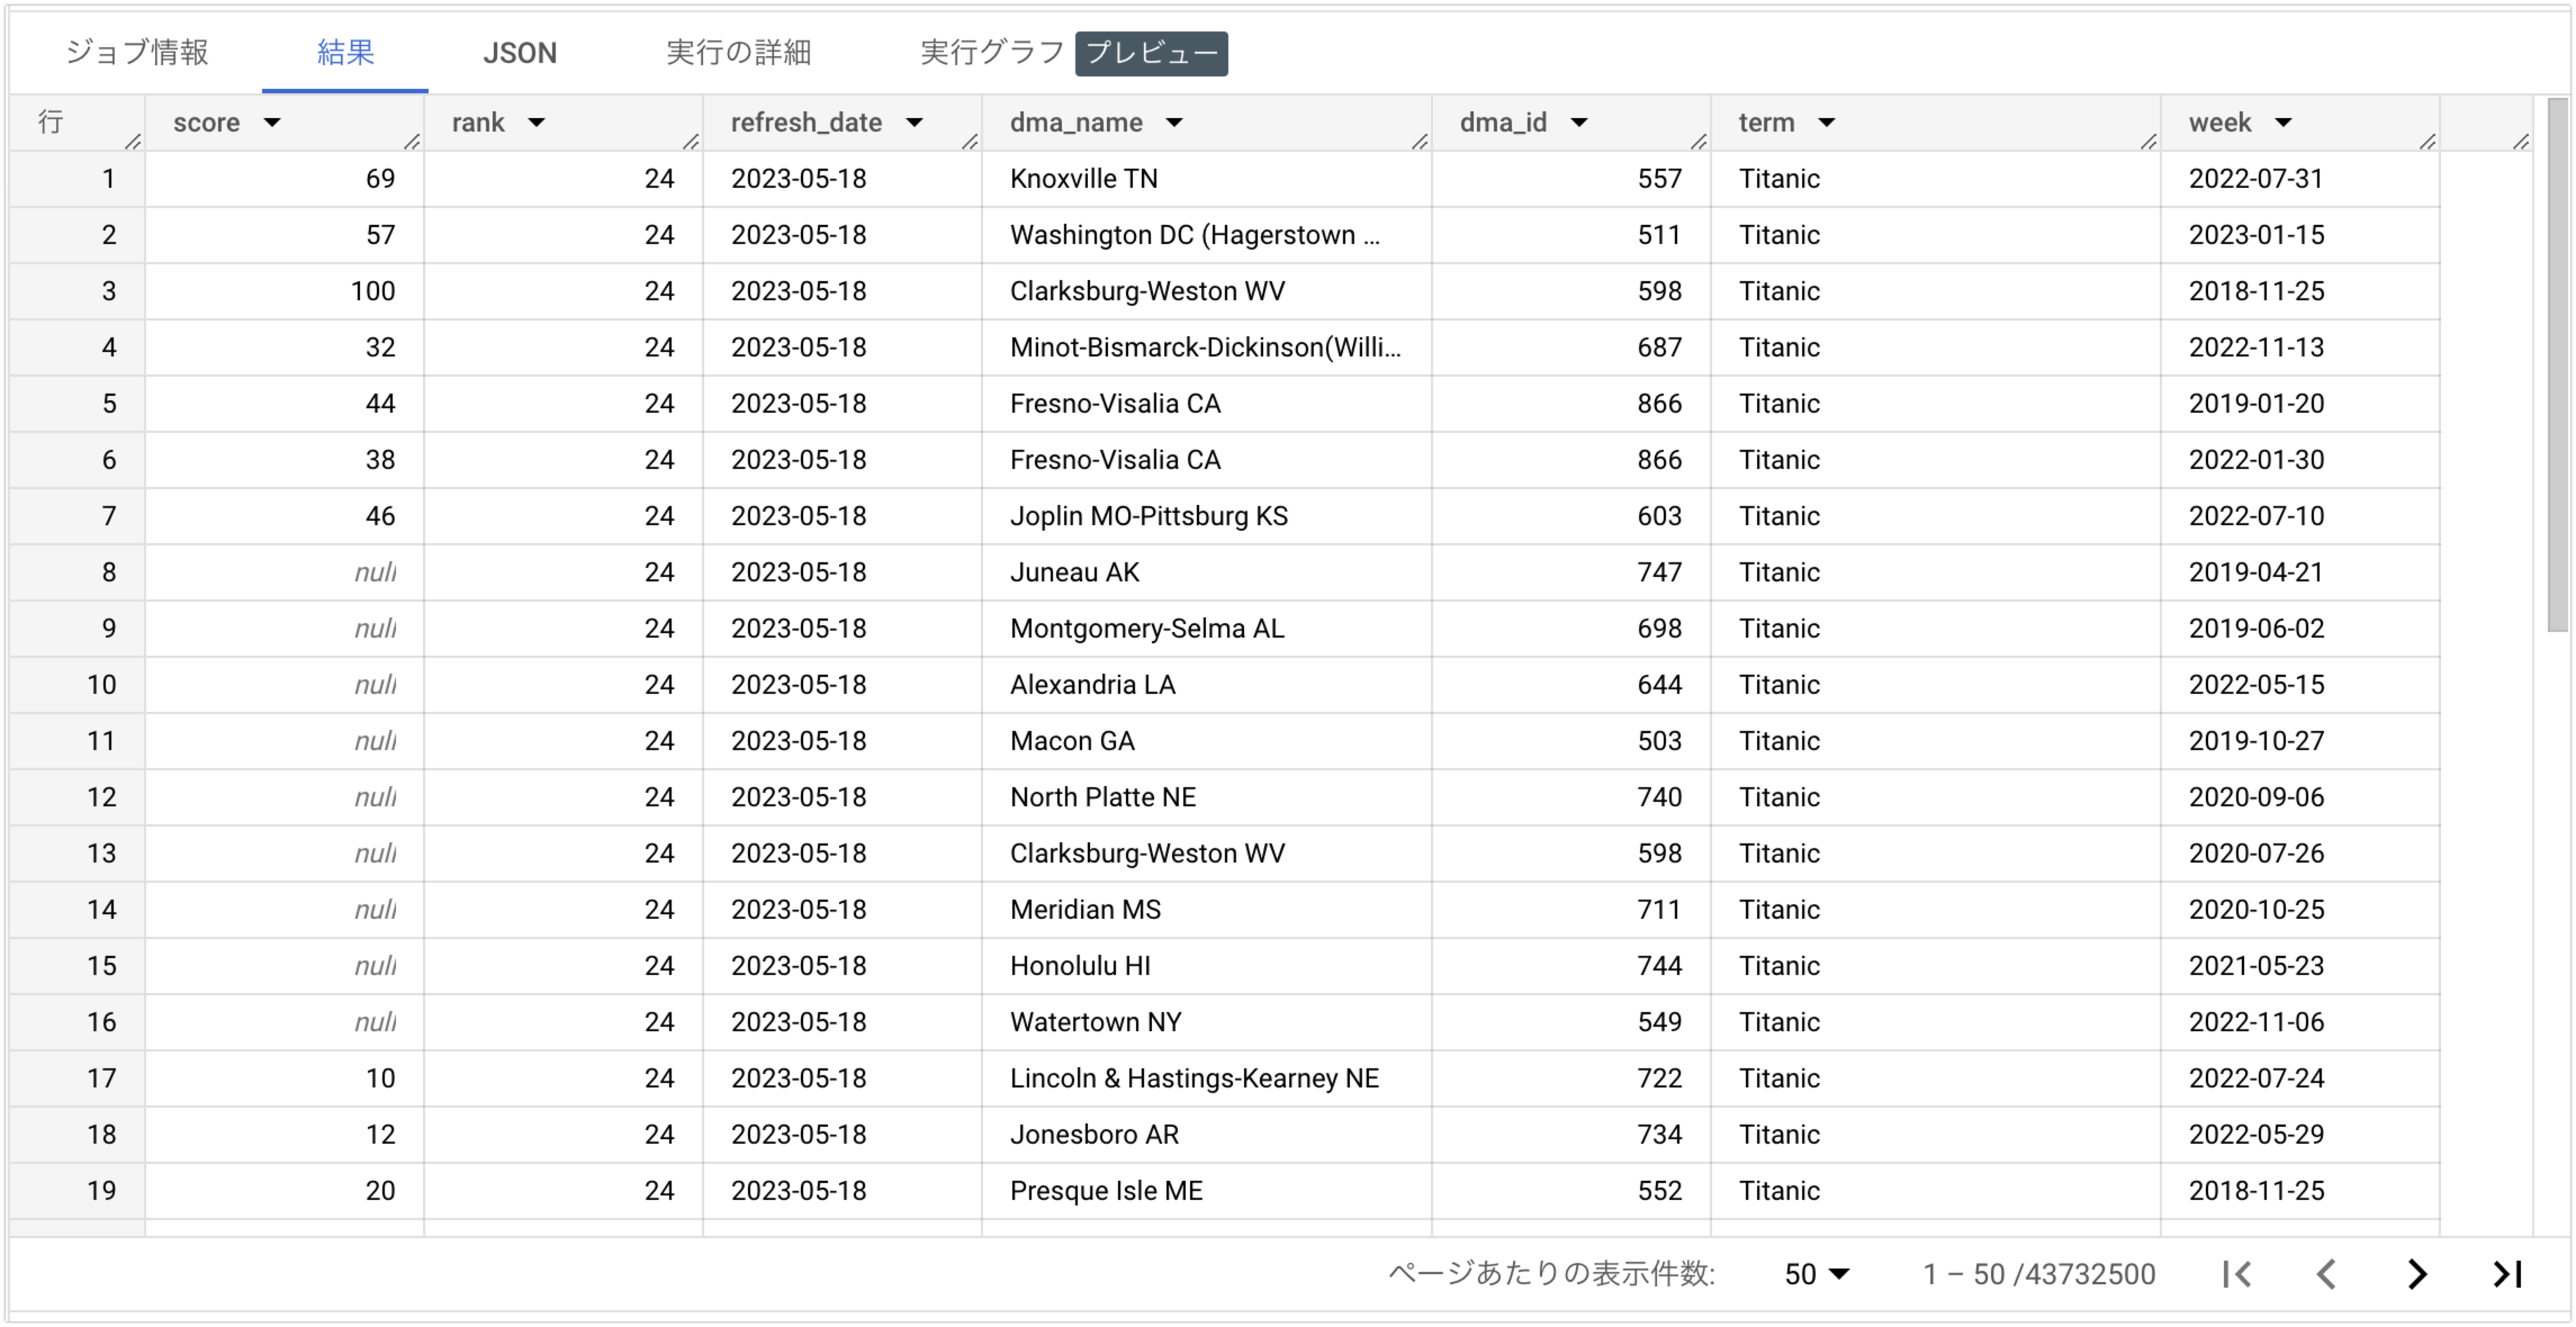Click score column resize handle
2576x1327 pixels.
412,142
